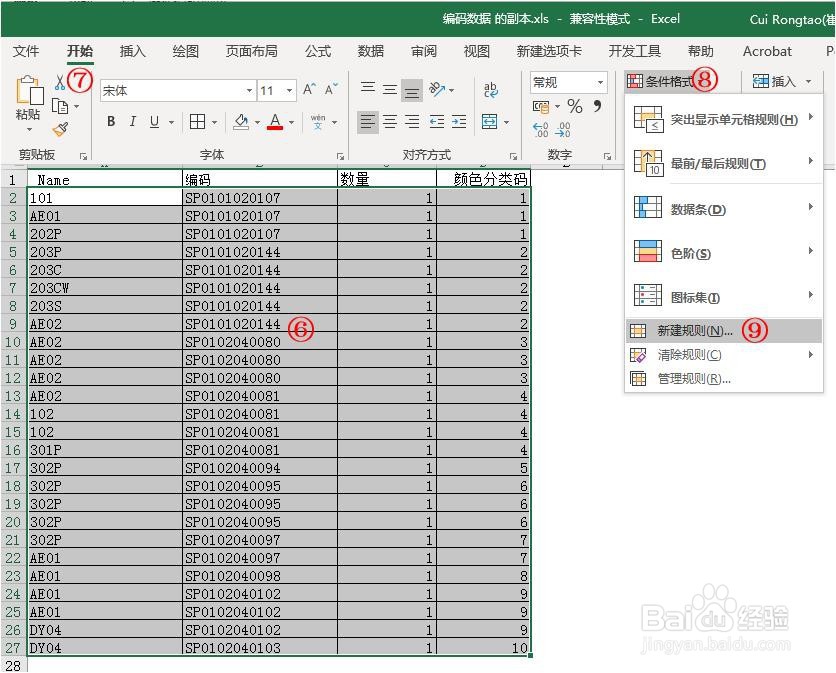Image resolution: width=836 pixels, height=673 pixels.
Task: Switch to the 开发工具 tab
Action: (x=634, y=51)
